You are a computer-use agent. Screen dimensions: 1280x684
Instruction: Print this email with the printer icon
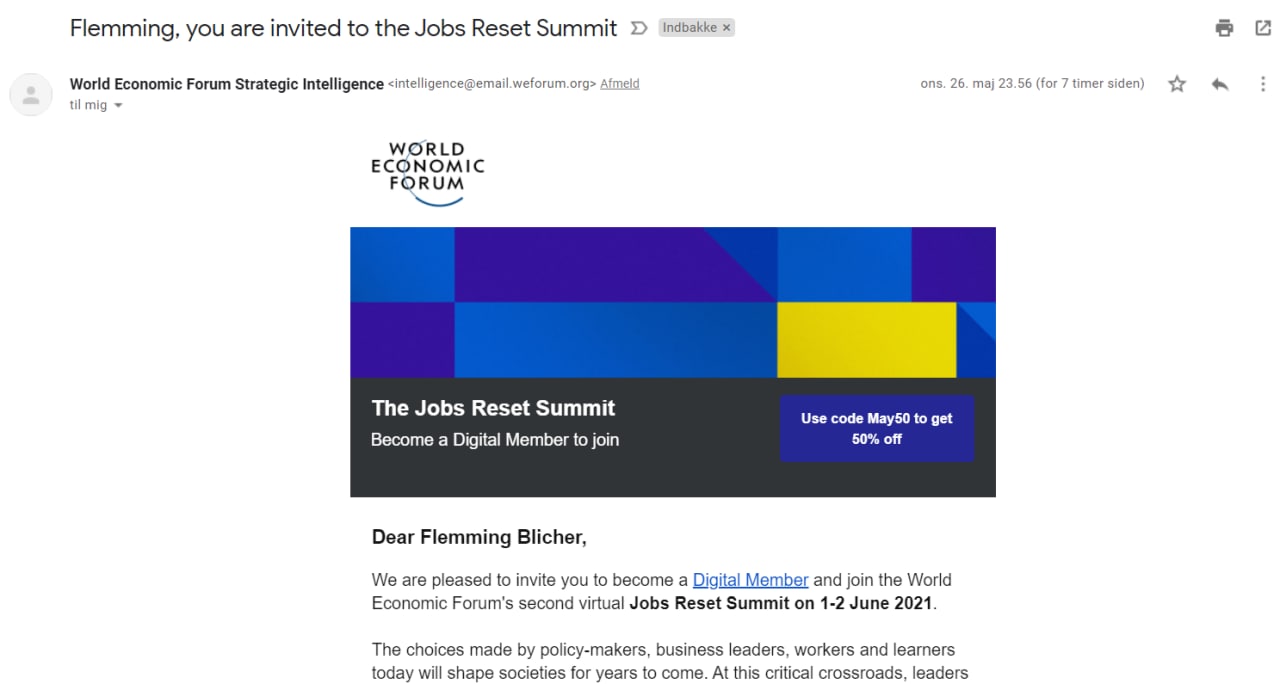tap(1224, 28)
